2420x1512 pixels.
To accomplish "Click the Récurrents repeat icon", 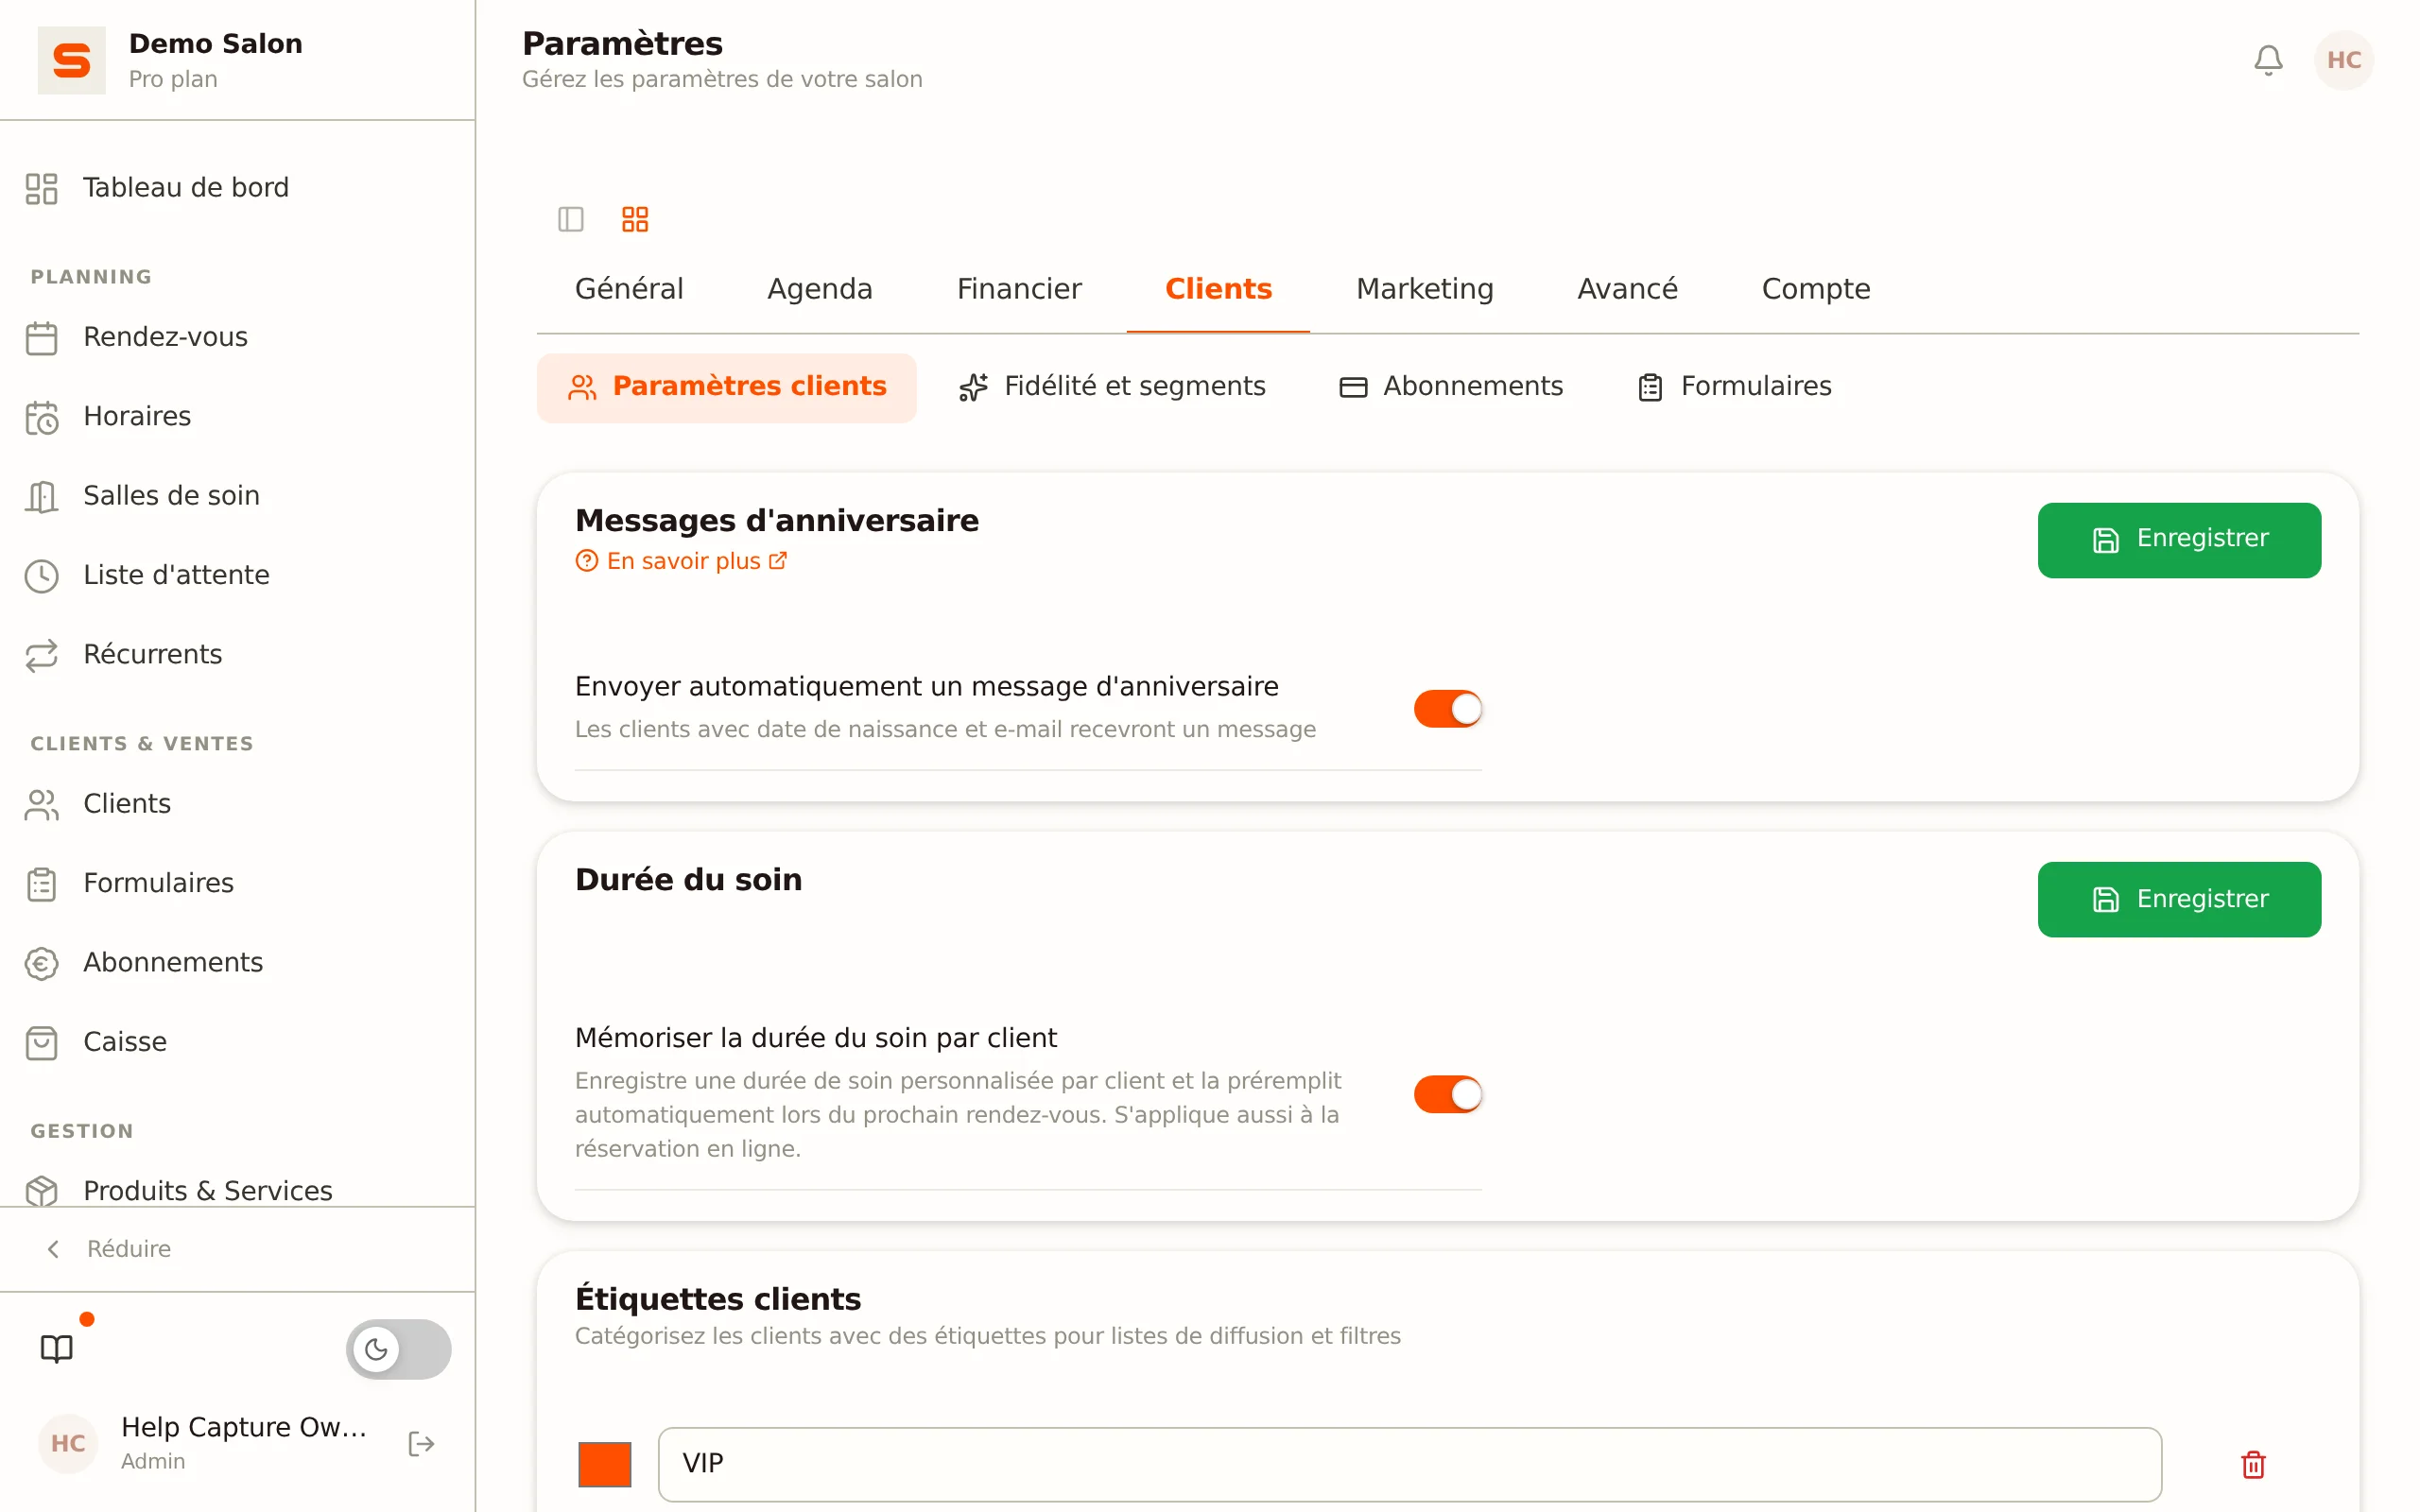I will click(x=42, y=655).
